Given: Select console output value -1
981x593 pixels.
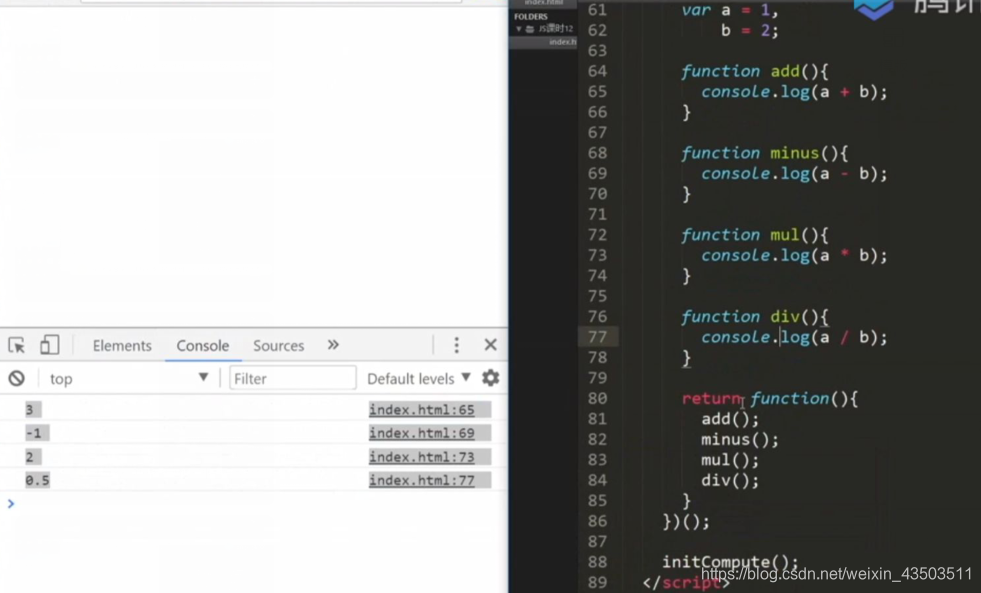Looking at the screenshot, I should click(34, 433).
